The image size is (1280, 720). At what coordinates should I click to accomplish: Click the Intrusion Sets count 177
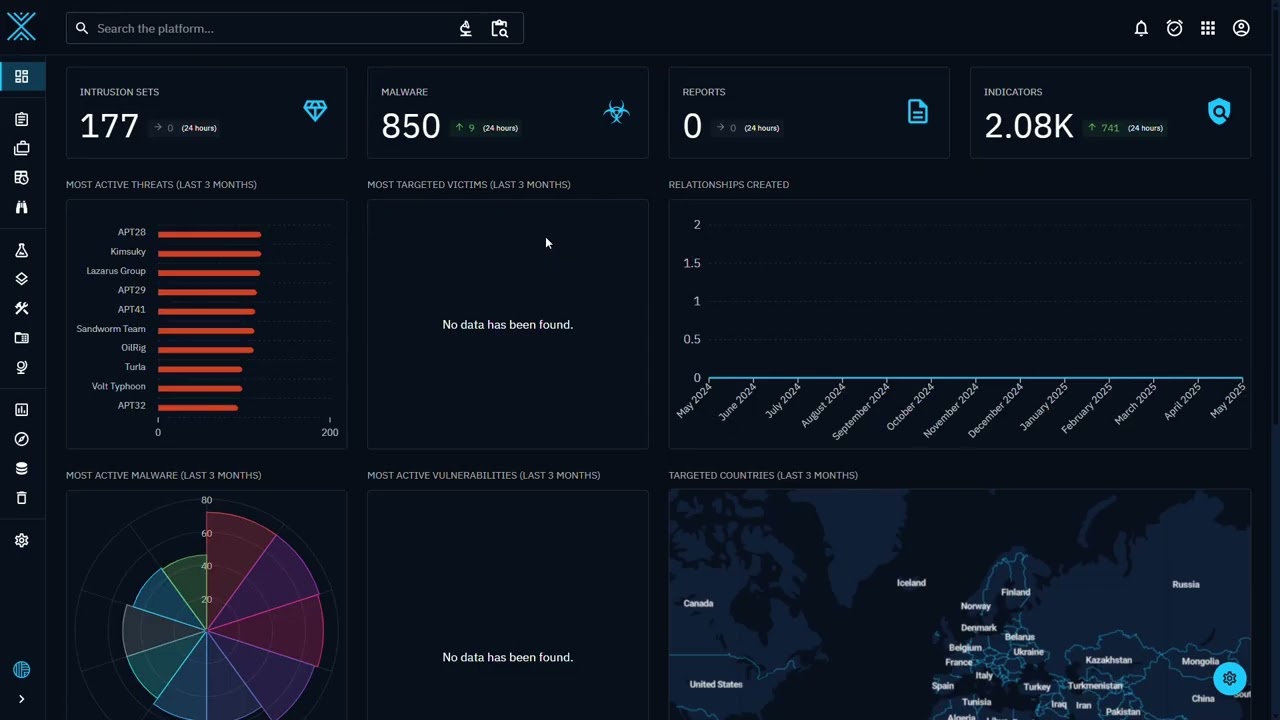[109, 126]
